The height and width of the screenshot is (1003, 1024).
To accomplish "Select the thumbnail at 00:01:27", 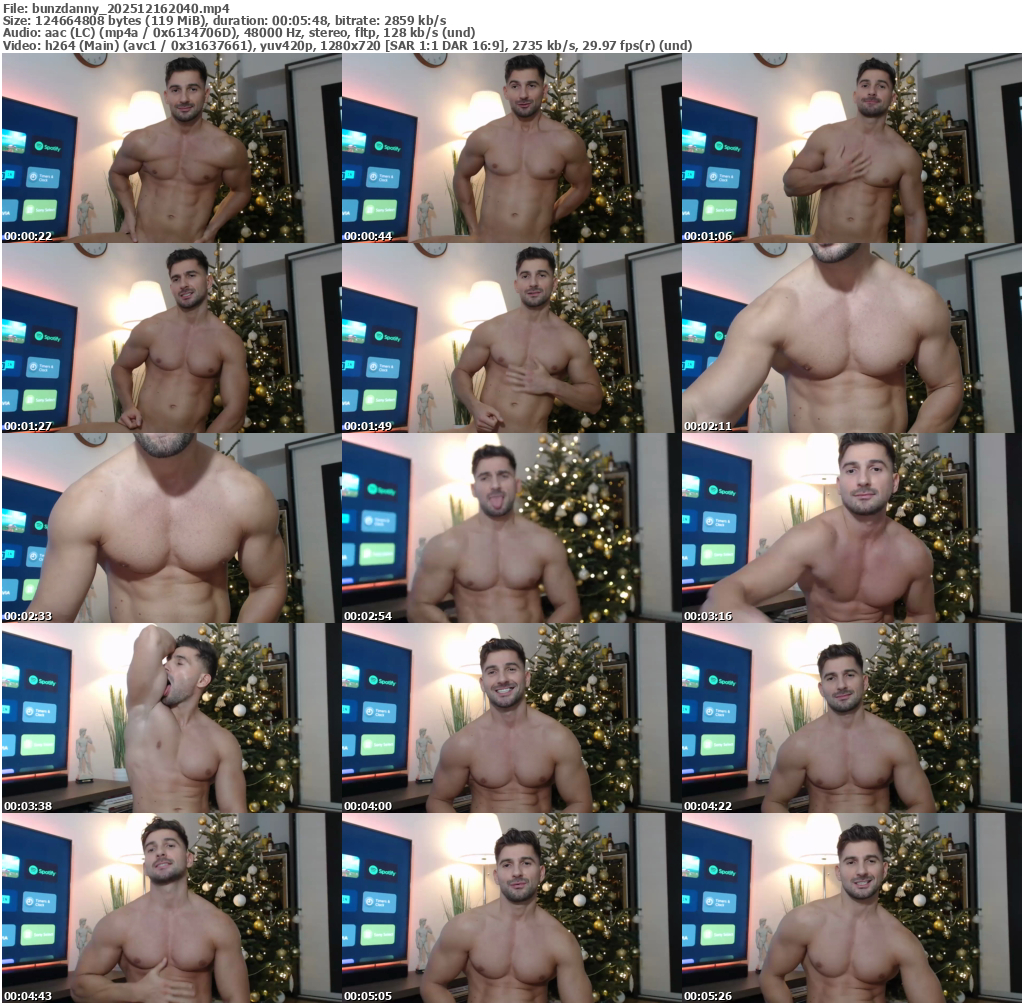I will coord(171,338).
